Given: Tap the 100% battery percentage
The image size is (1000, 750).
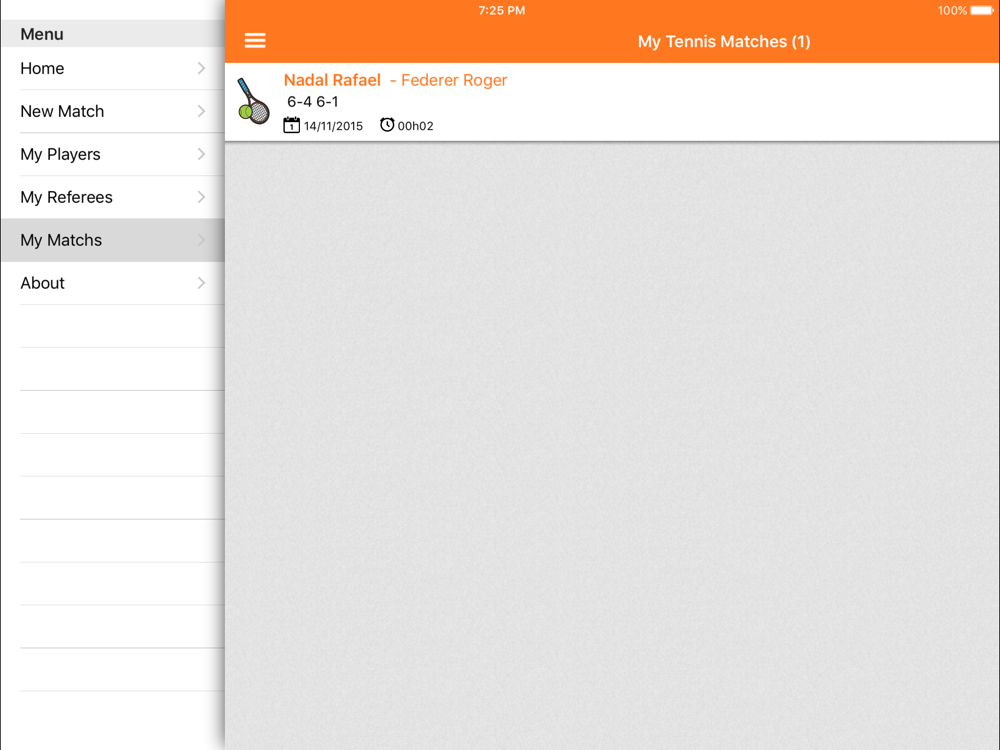Looking at the screenshot, I should pyautogui.click(x=952, y=10).
